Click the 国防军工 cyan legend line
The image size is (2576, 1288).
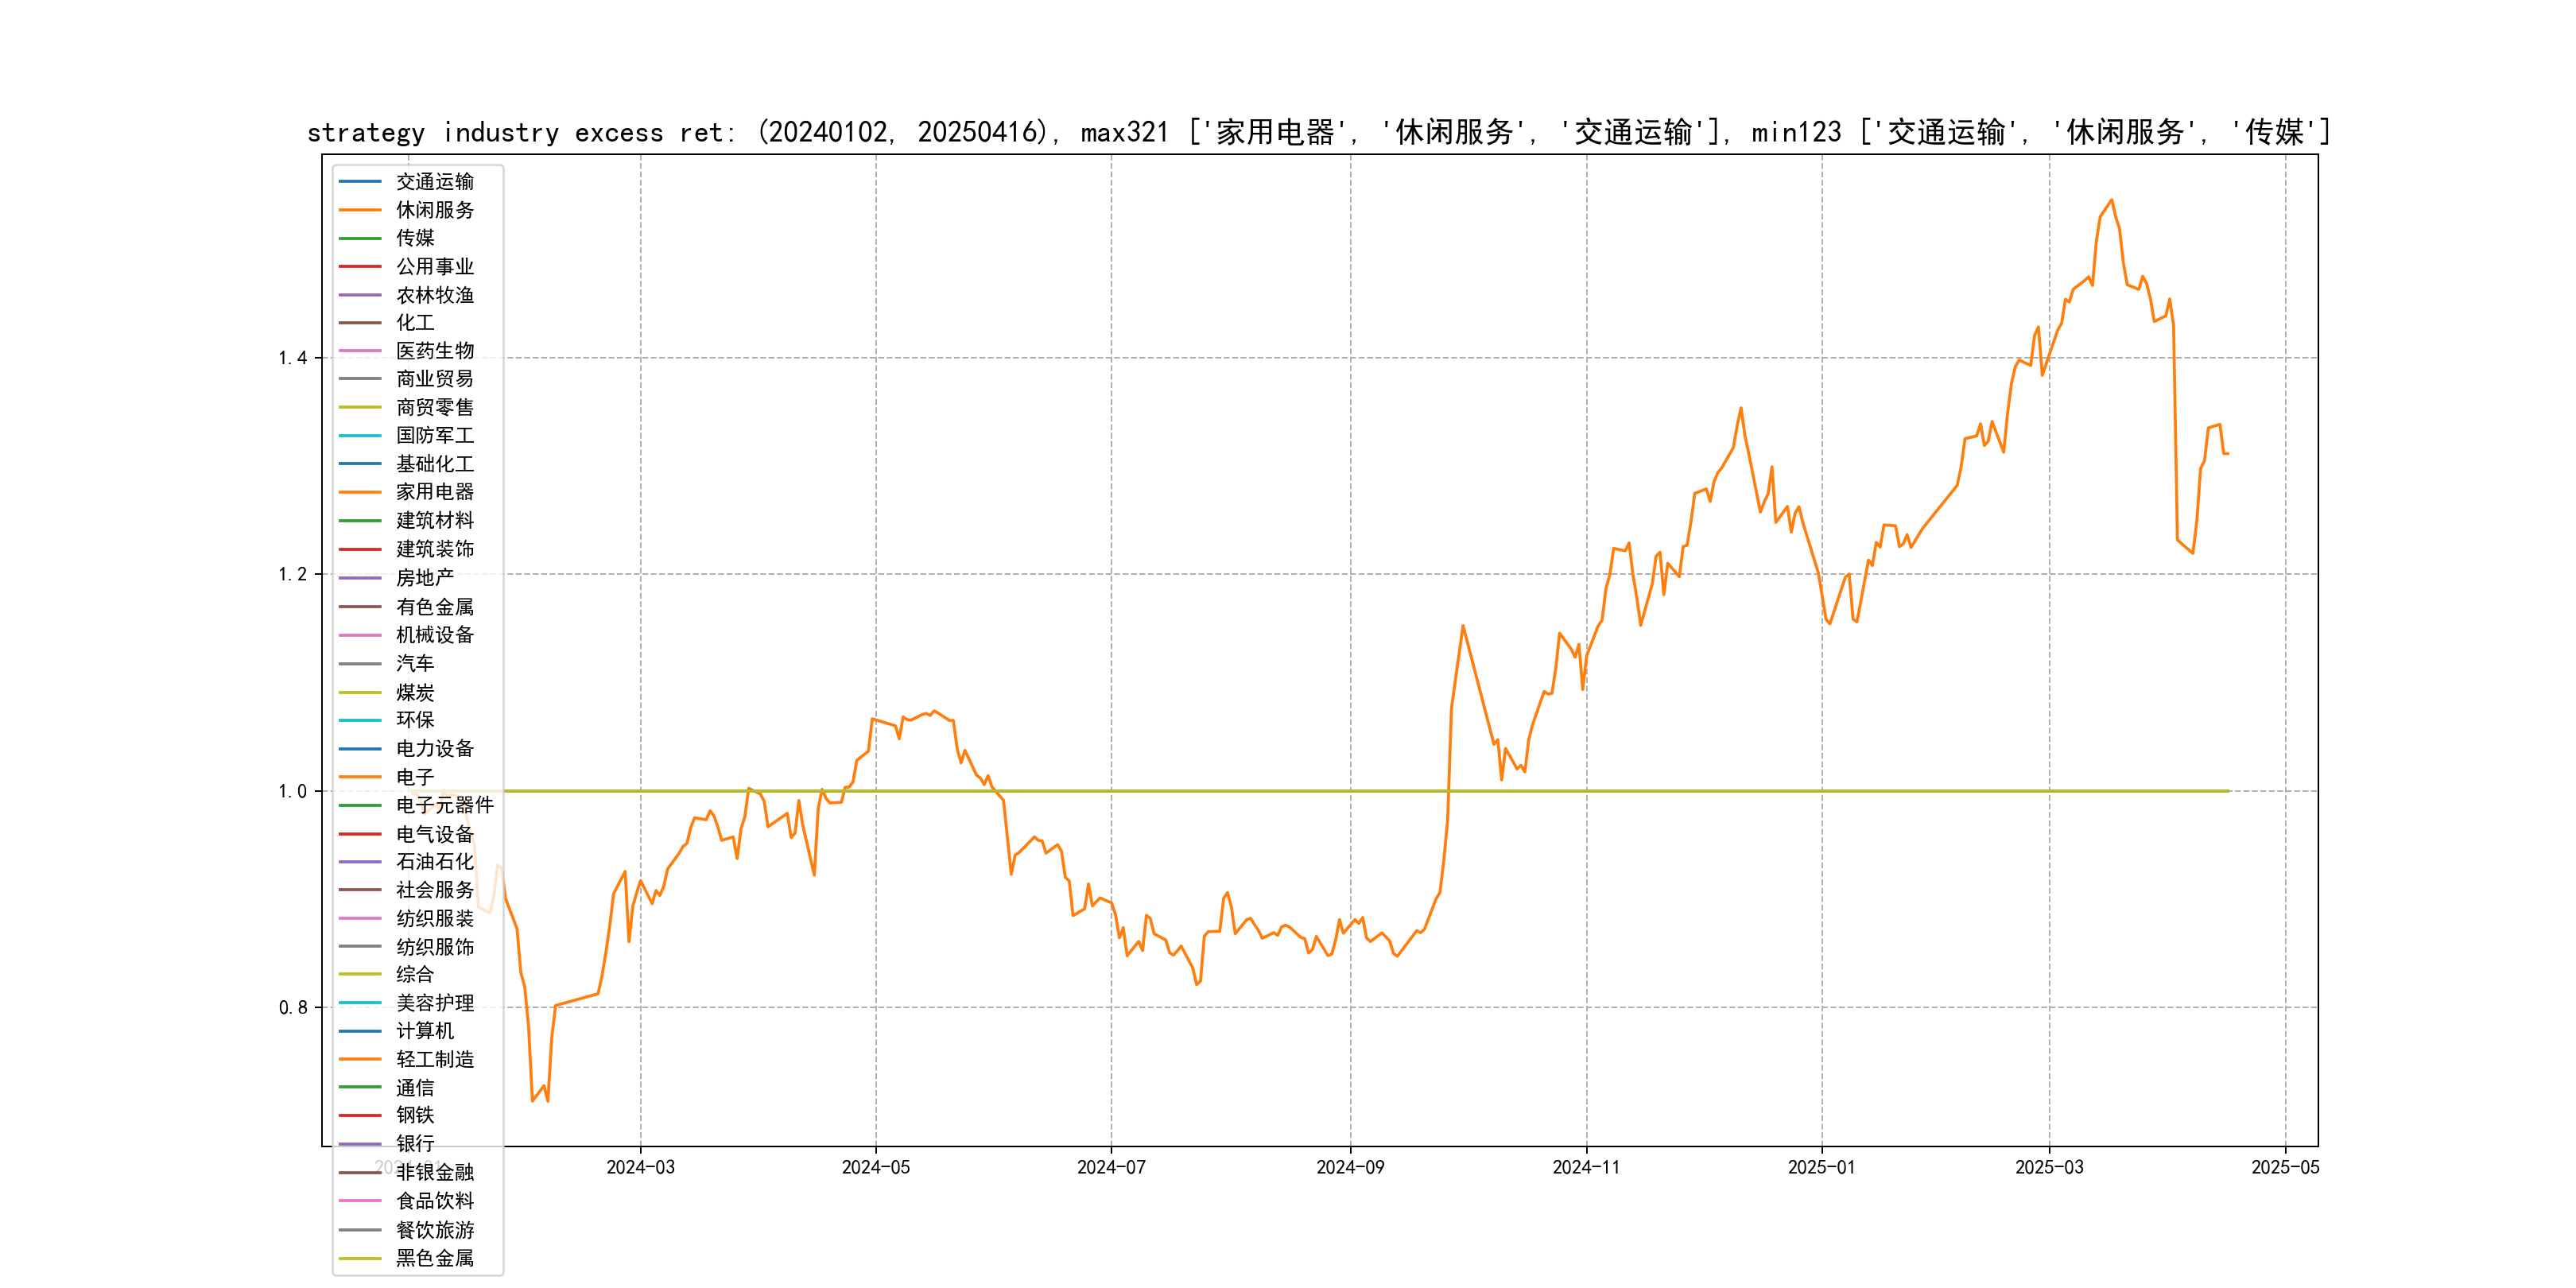[x=360, y=436]
